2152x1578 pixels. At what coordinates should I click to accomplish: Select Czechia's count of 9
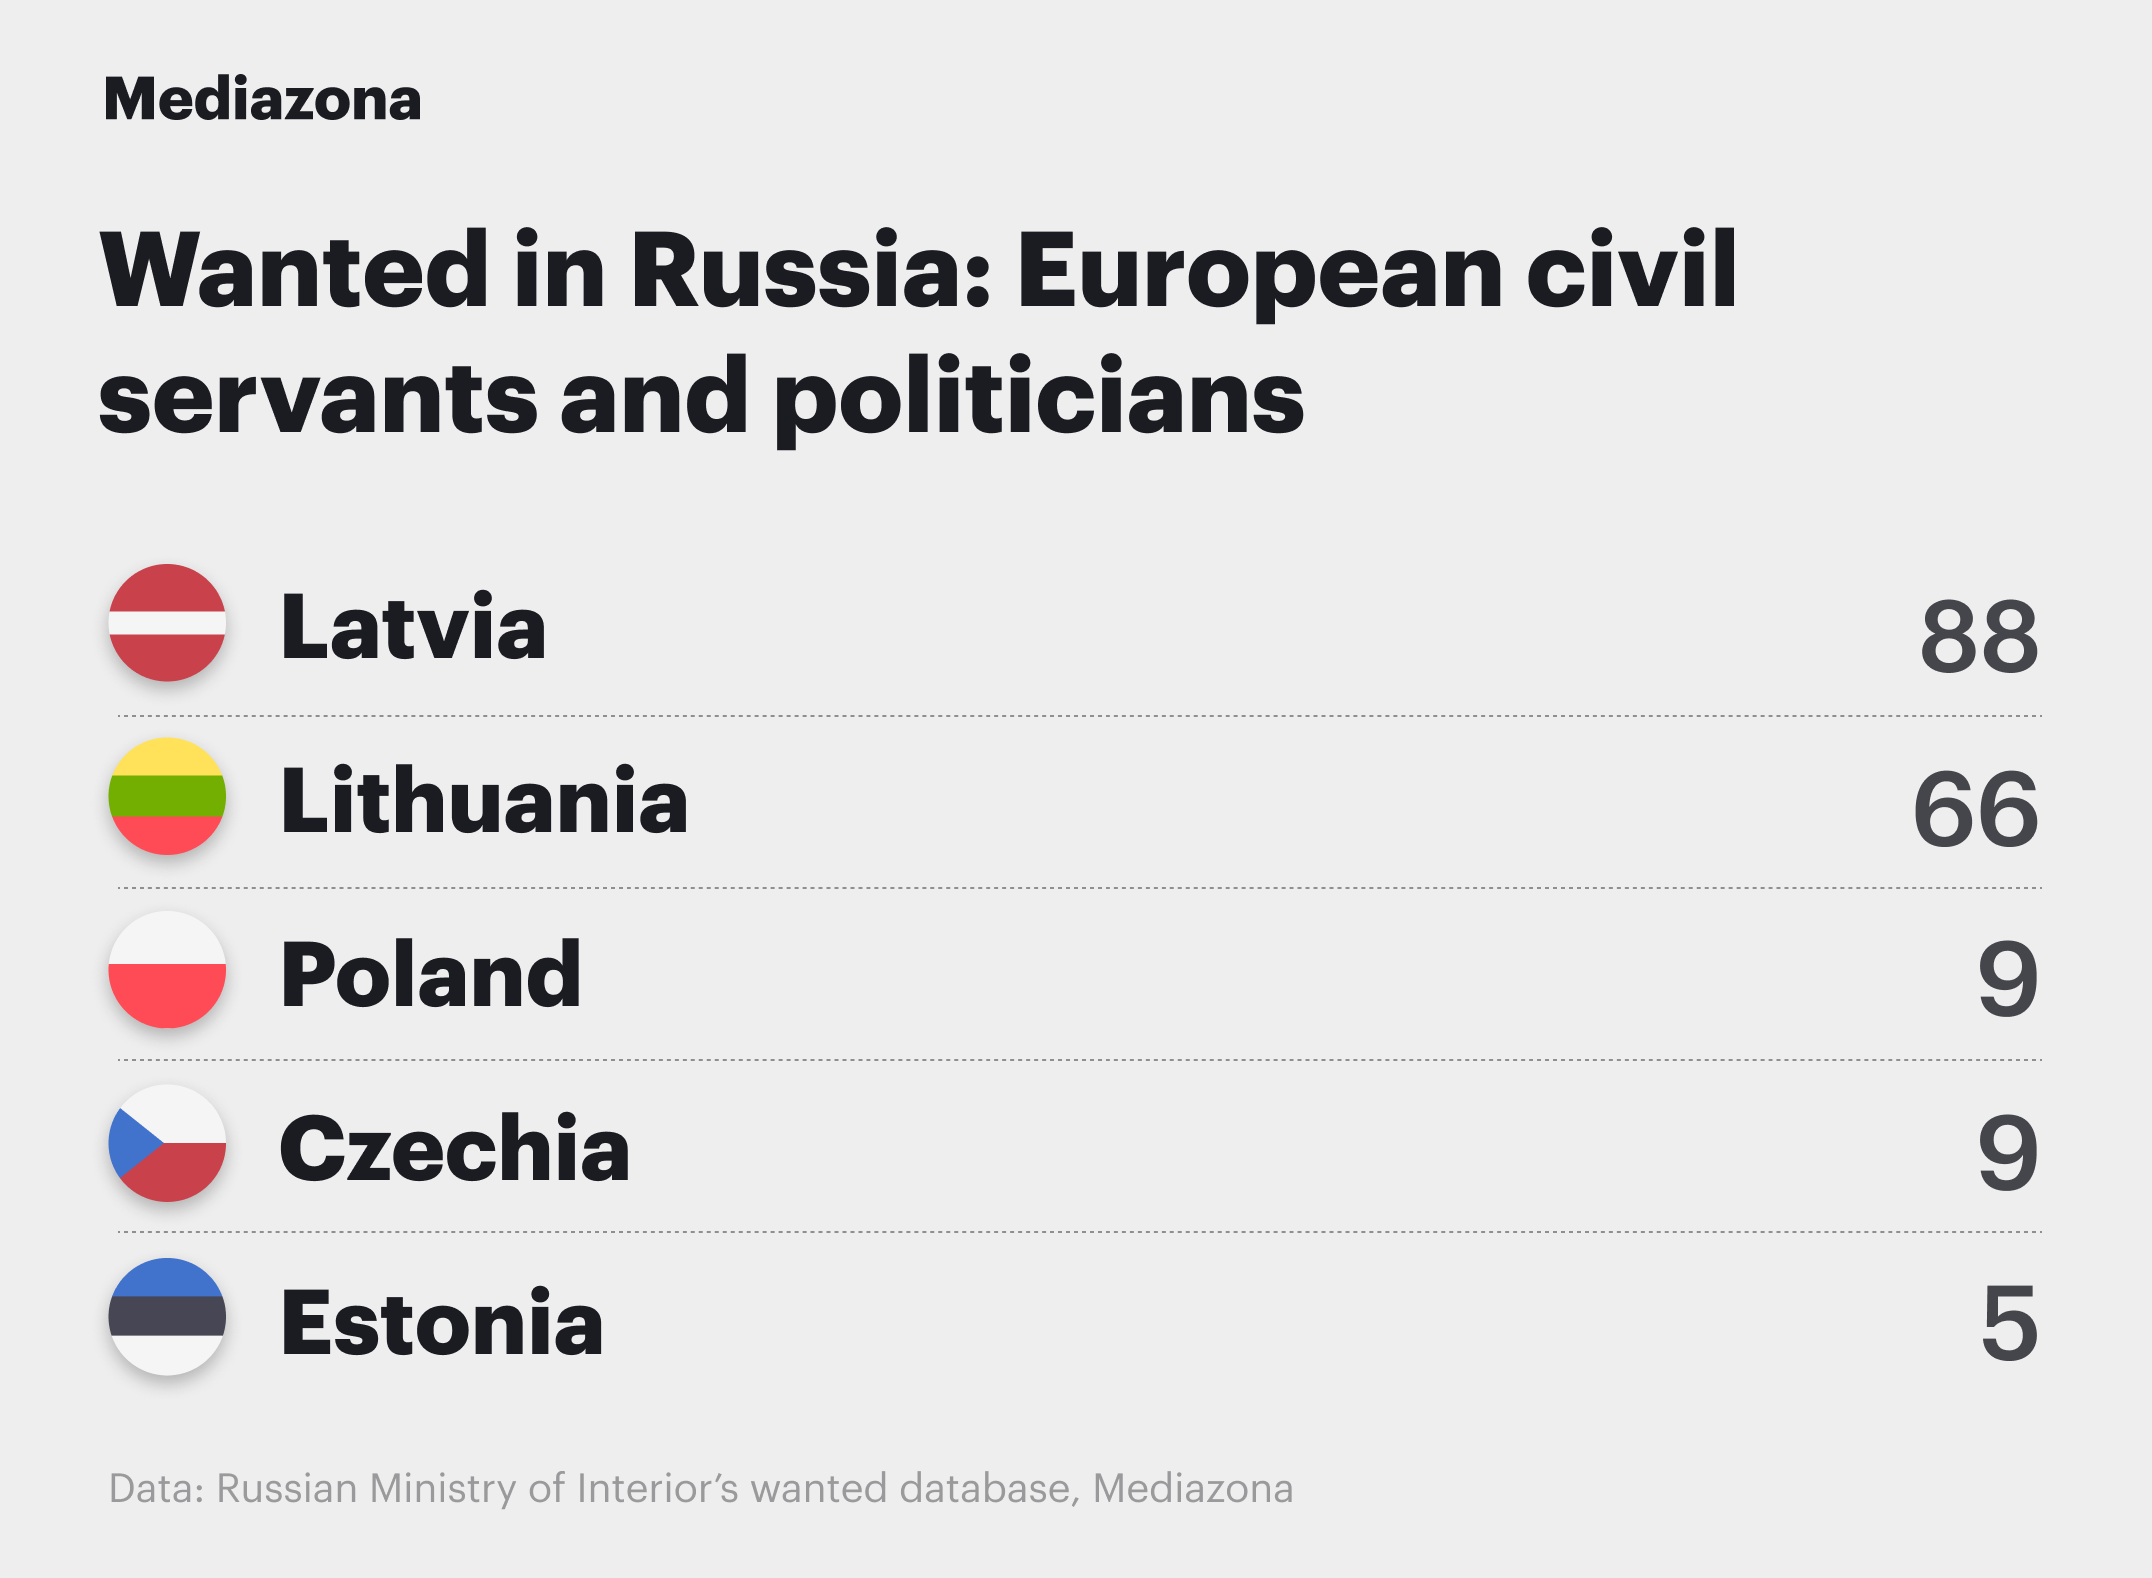pyautogui.click(x=2008, y=1153)
